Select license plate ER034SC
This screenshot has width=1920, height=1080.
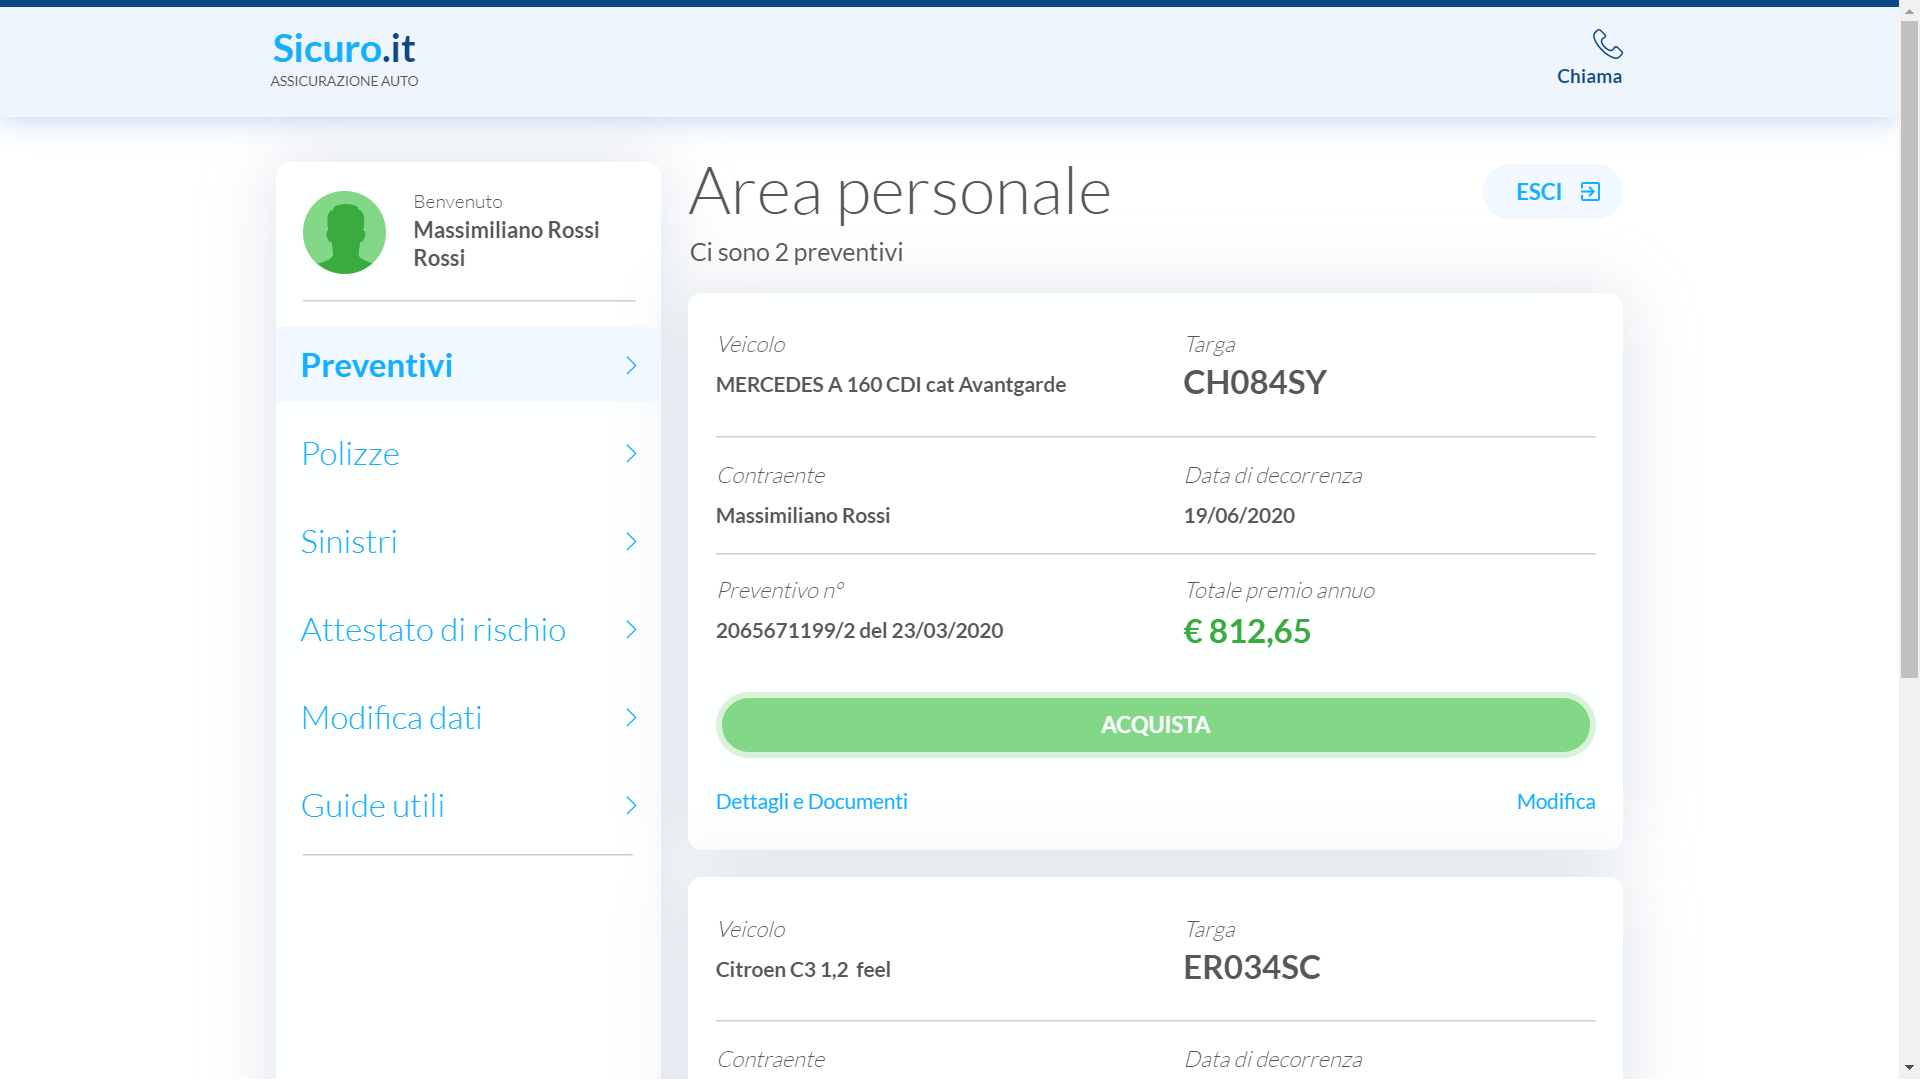[1251, 968]
